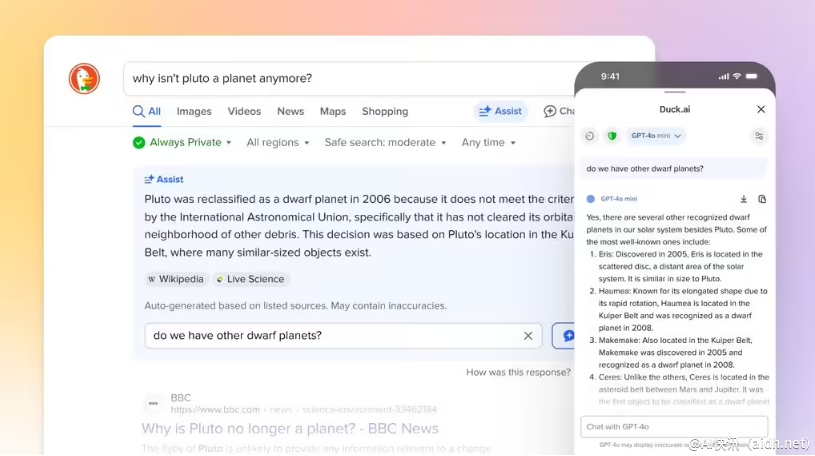
Task: Open the Any time filter
Action: pos(489,142)
